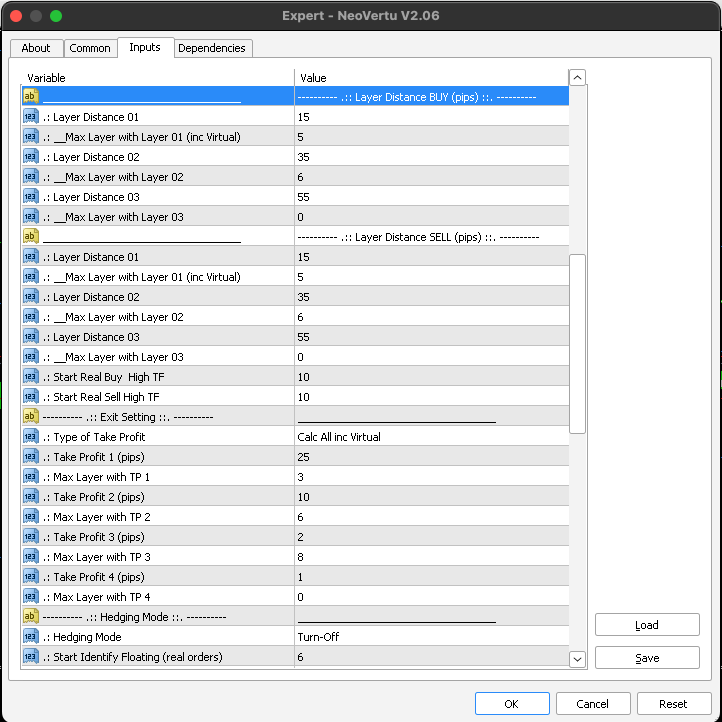This screenshot has height=722, width=722.
Task: Click the integer icon for Start Real Buy High TF
Action: pos(30,377)
